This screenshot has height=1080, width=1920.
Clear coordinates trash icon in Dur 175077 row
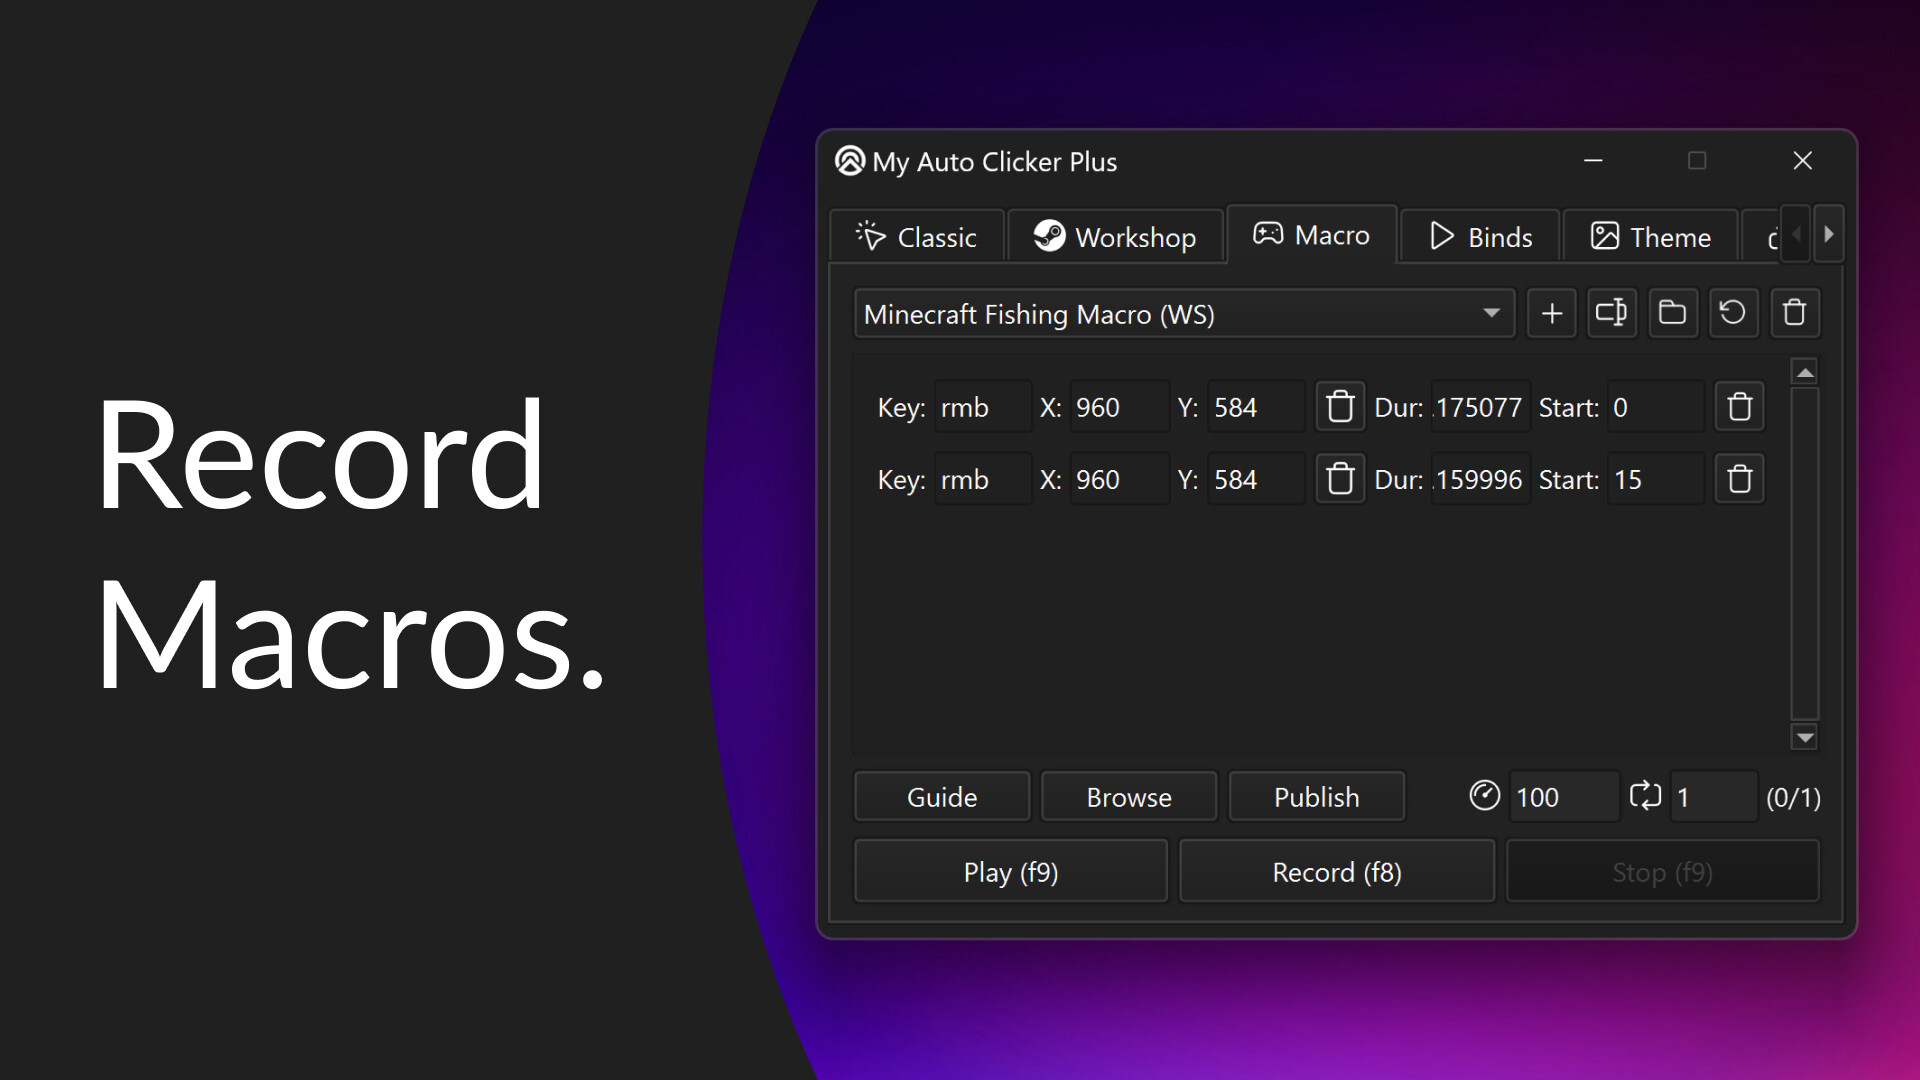coord(1340,407)
